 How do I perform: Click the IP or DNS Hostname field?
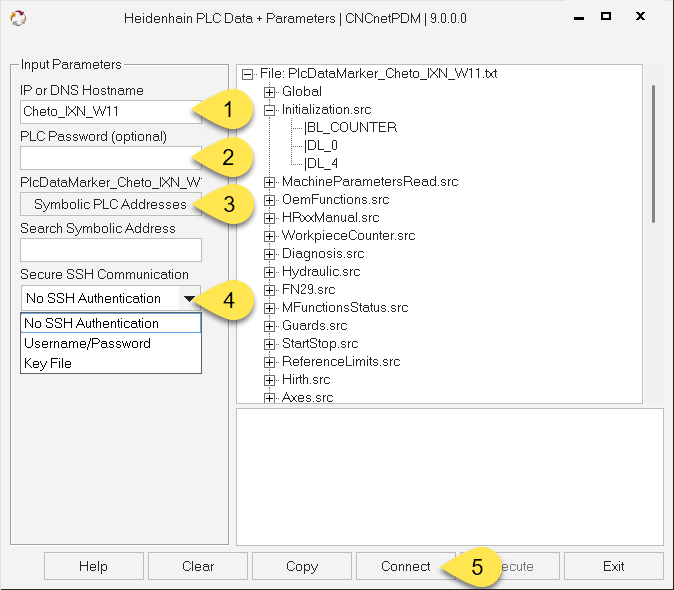[x=110, y=112]
